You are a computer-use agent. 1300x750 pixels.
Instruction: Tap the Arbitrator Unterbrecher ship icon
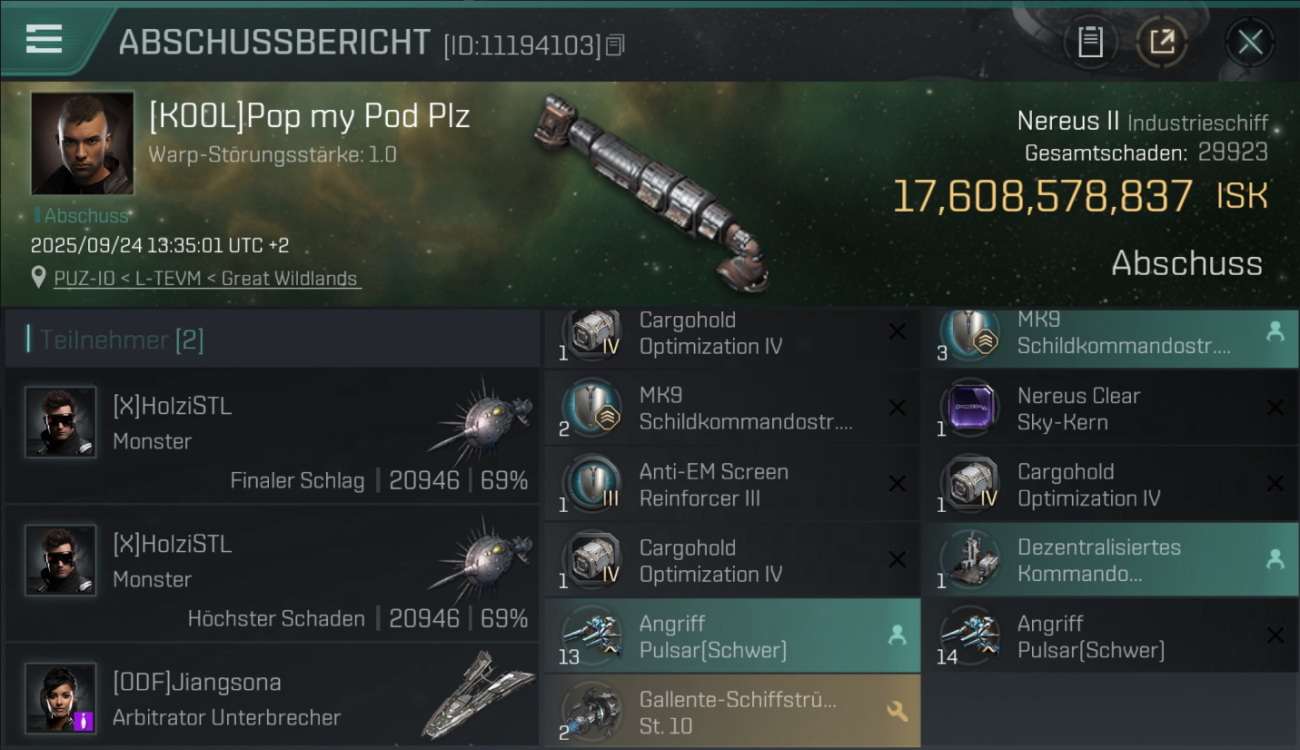(478, 695)
